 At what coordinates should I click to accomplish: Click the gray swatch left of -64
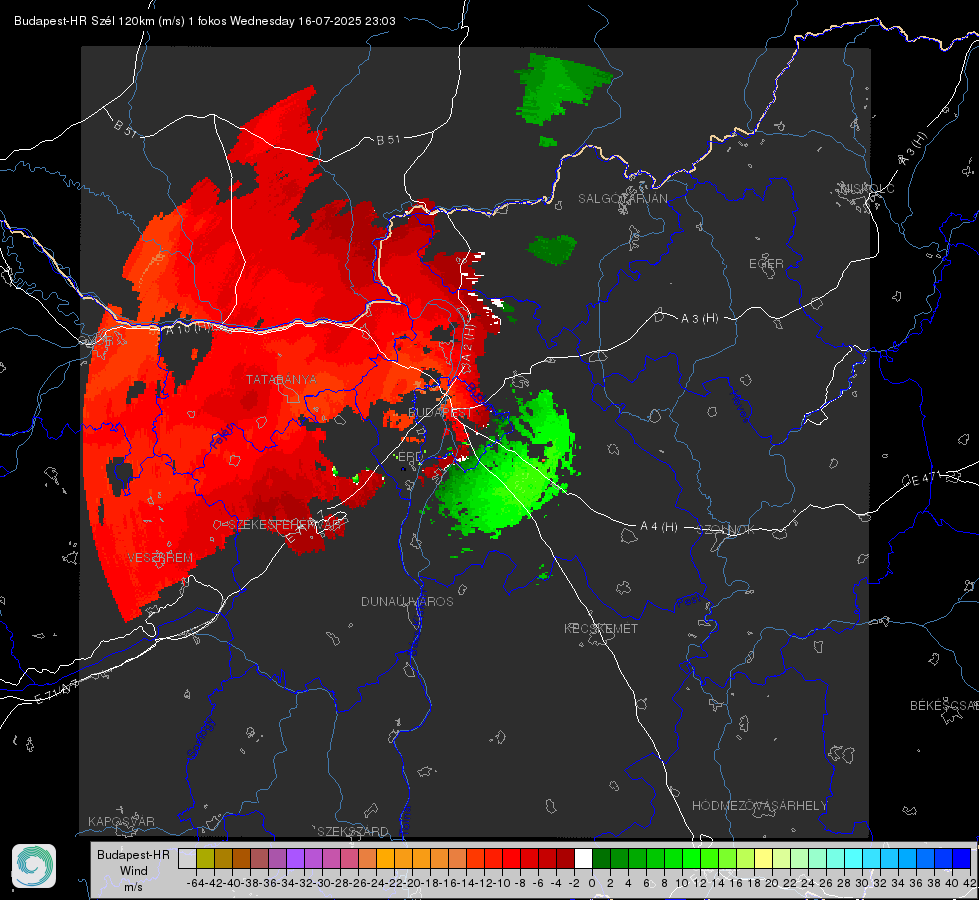click(x=187, y=858)
